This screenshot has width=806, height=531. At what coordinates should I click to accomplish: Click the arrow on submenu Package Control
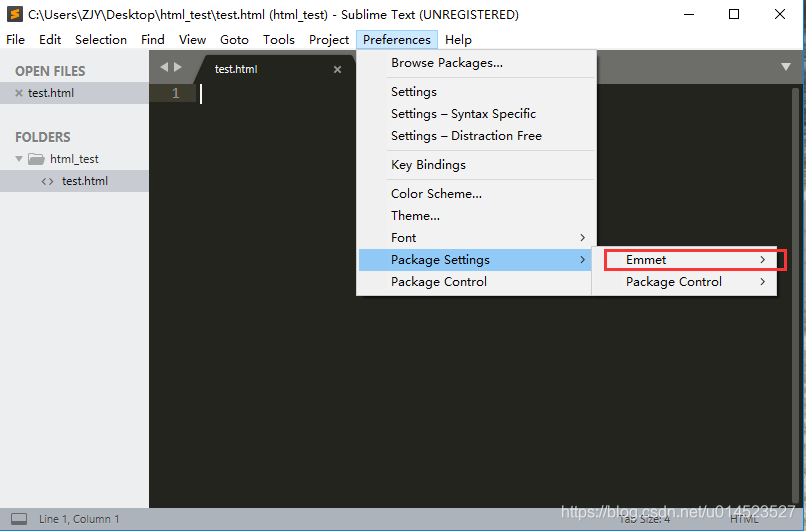click(762, 282)
